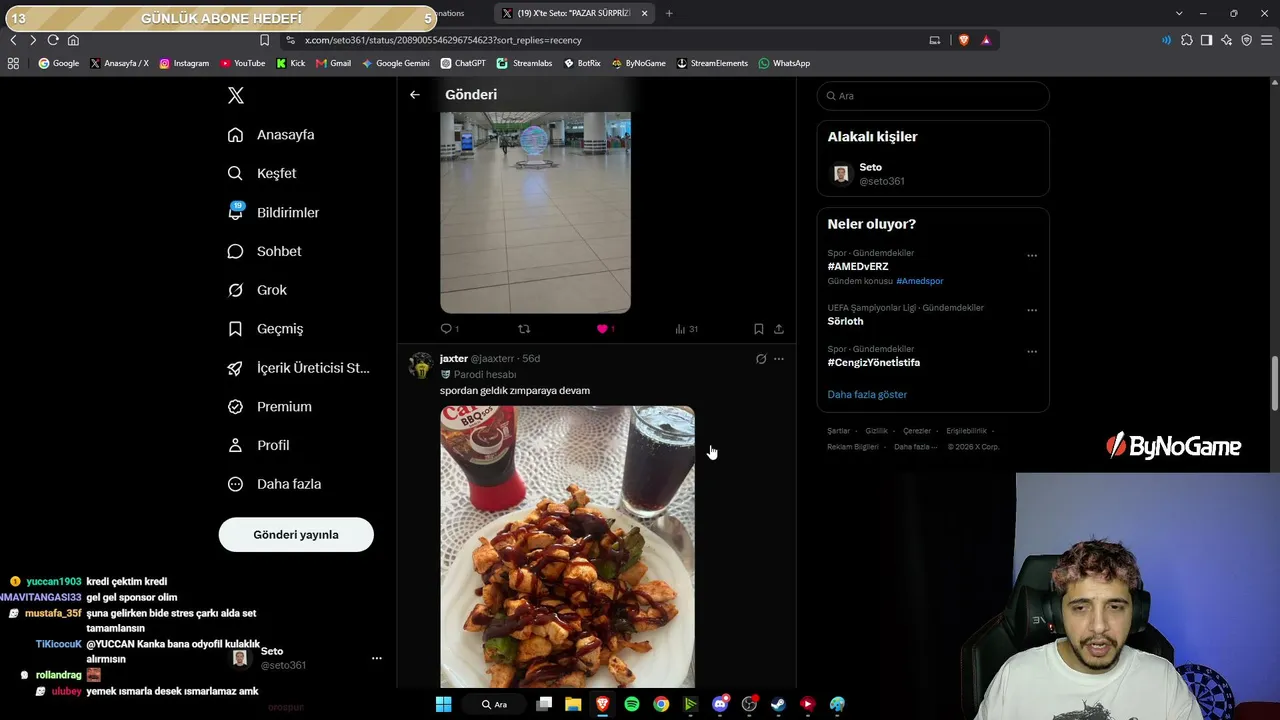Open the Sörloth trending topic
Viewport: 1280px width, 720px height.
[845, 321]
